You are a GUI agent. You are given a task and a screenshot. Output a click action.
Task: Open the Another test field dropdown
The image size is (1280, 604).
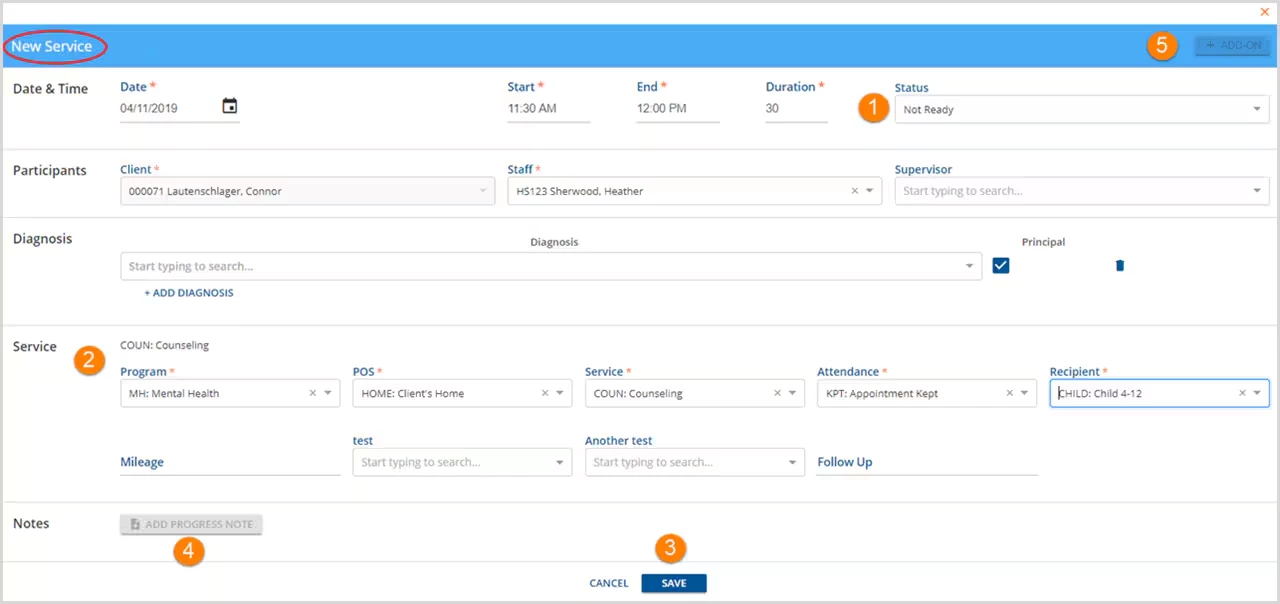click(x=694, y=462)
